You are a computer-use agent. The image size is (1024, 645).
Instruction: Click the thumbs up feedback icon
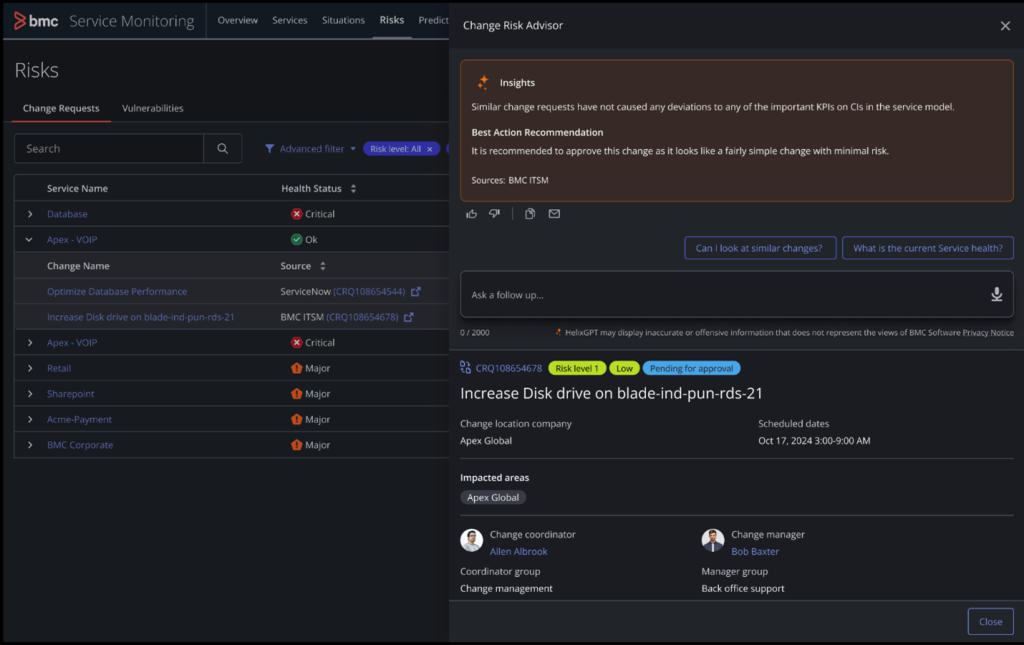pyautogui.click(x=472, y=213)
